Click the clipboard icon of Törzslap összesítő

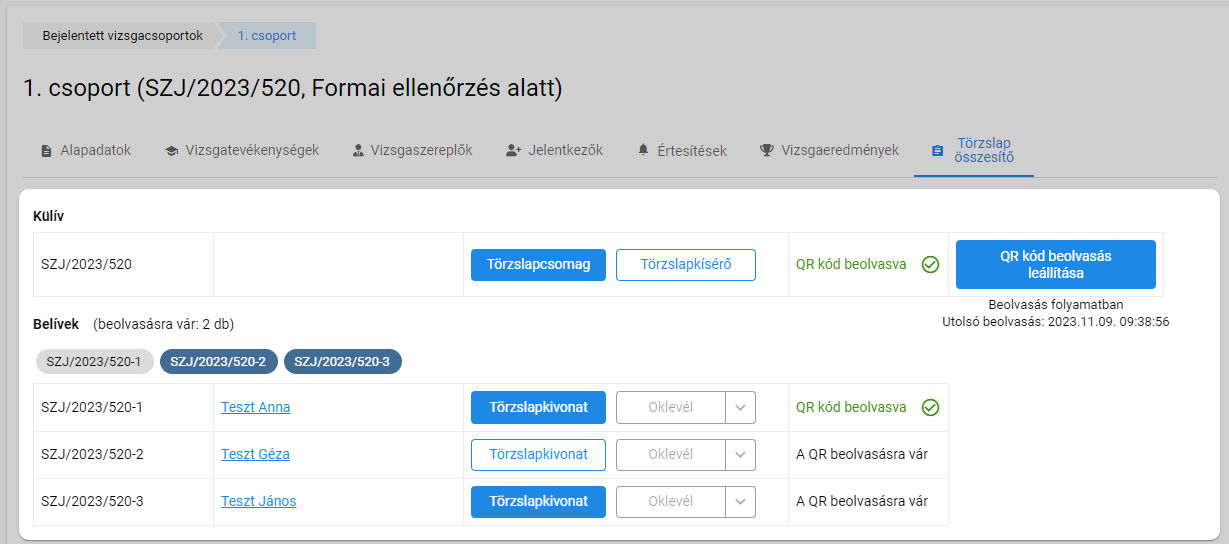pyautogui.click(x=937, y=151)
